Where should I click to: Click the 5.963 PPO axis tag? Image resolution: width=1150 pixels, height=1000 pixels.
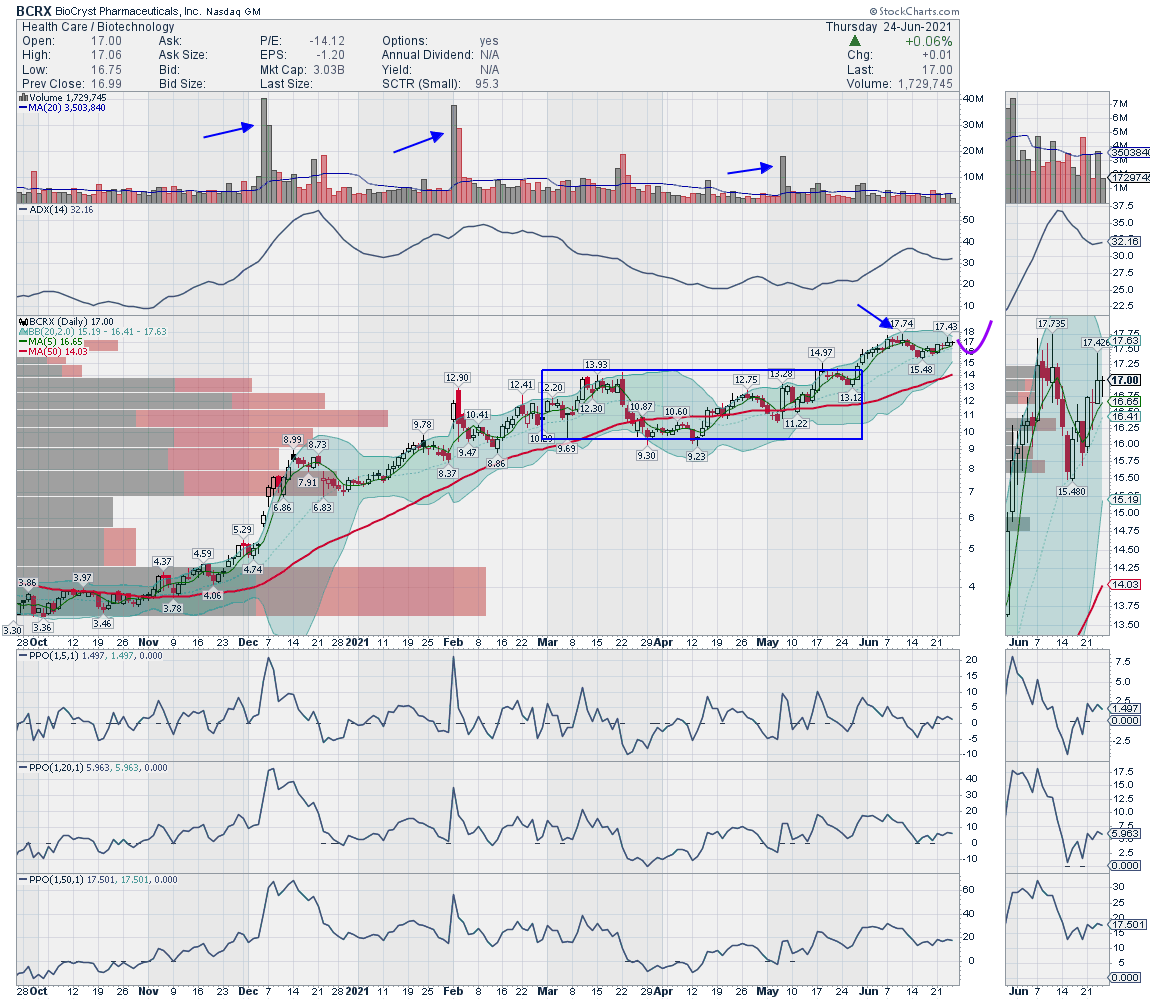click(1125, 834)
